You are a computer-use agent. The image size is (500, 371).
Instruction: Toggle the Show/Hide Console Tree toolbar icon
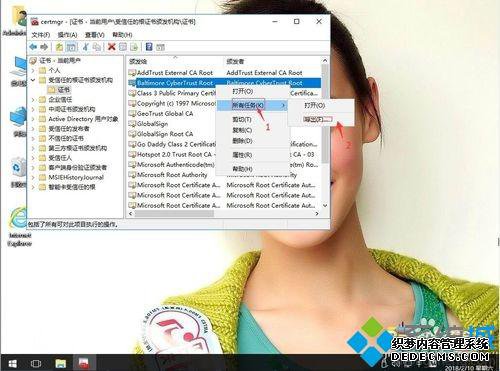pyautogui.click(x=71, y=47)
